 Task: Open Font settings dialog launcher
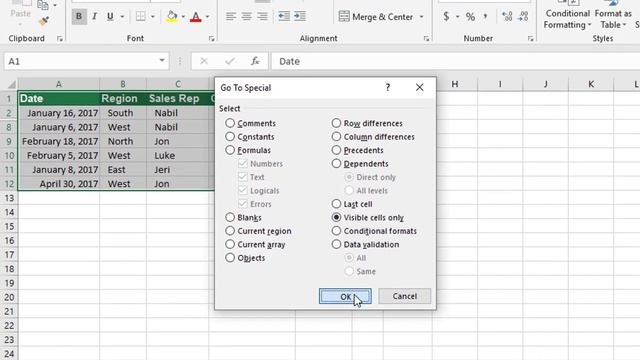tap(211, 38)
